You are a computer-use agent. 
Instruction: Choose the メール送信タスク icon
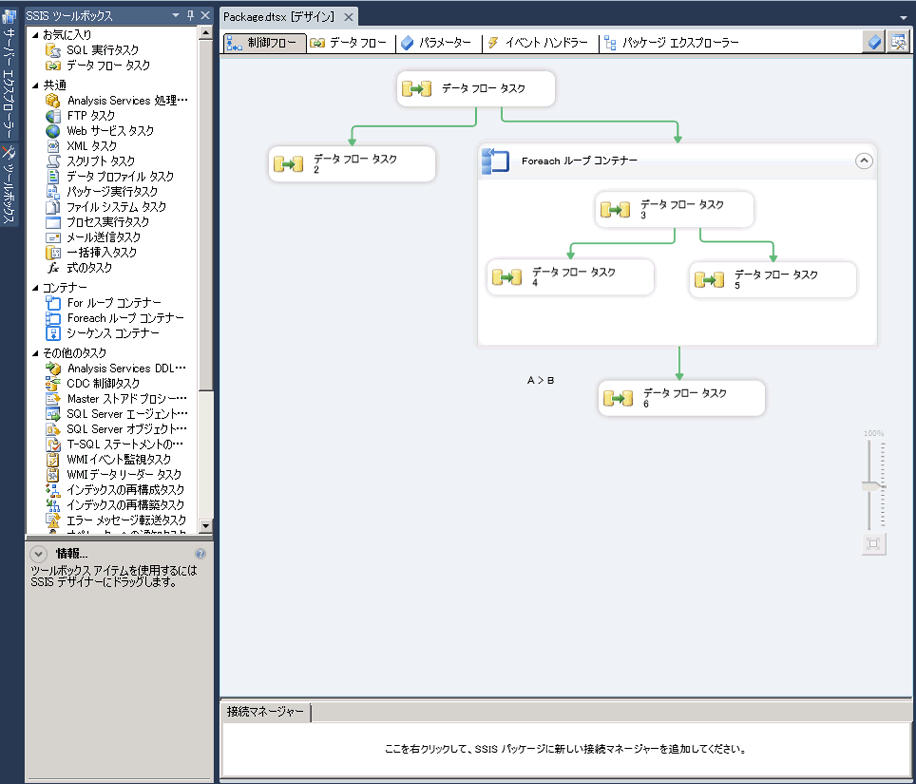point(53,237)
